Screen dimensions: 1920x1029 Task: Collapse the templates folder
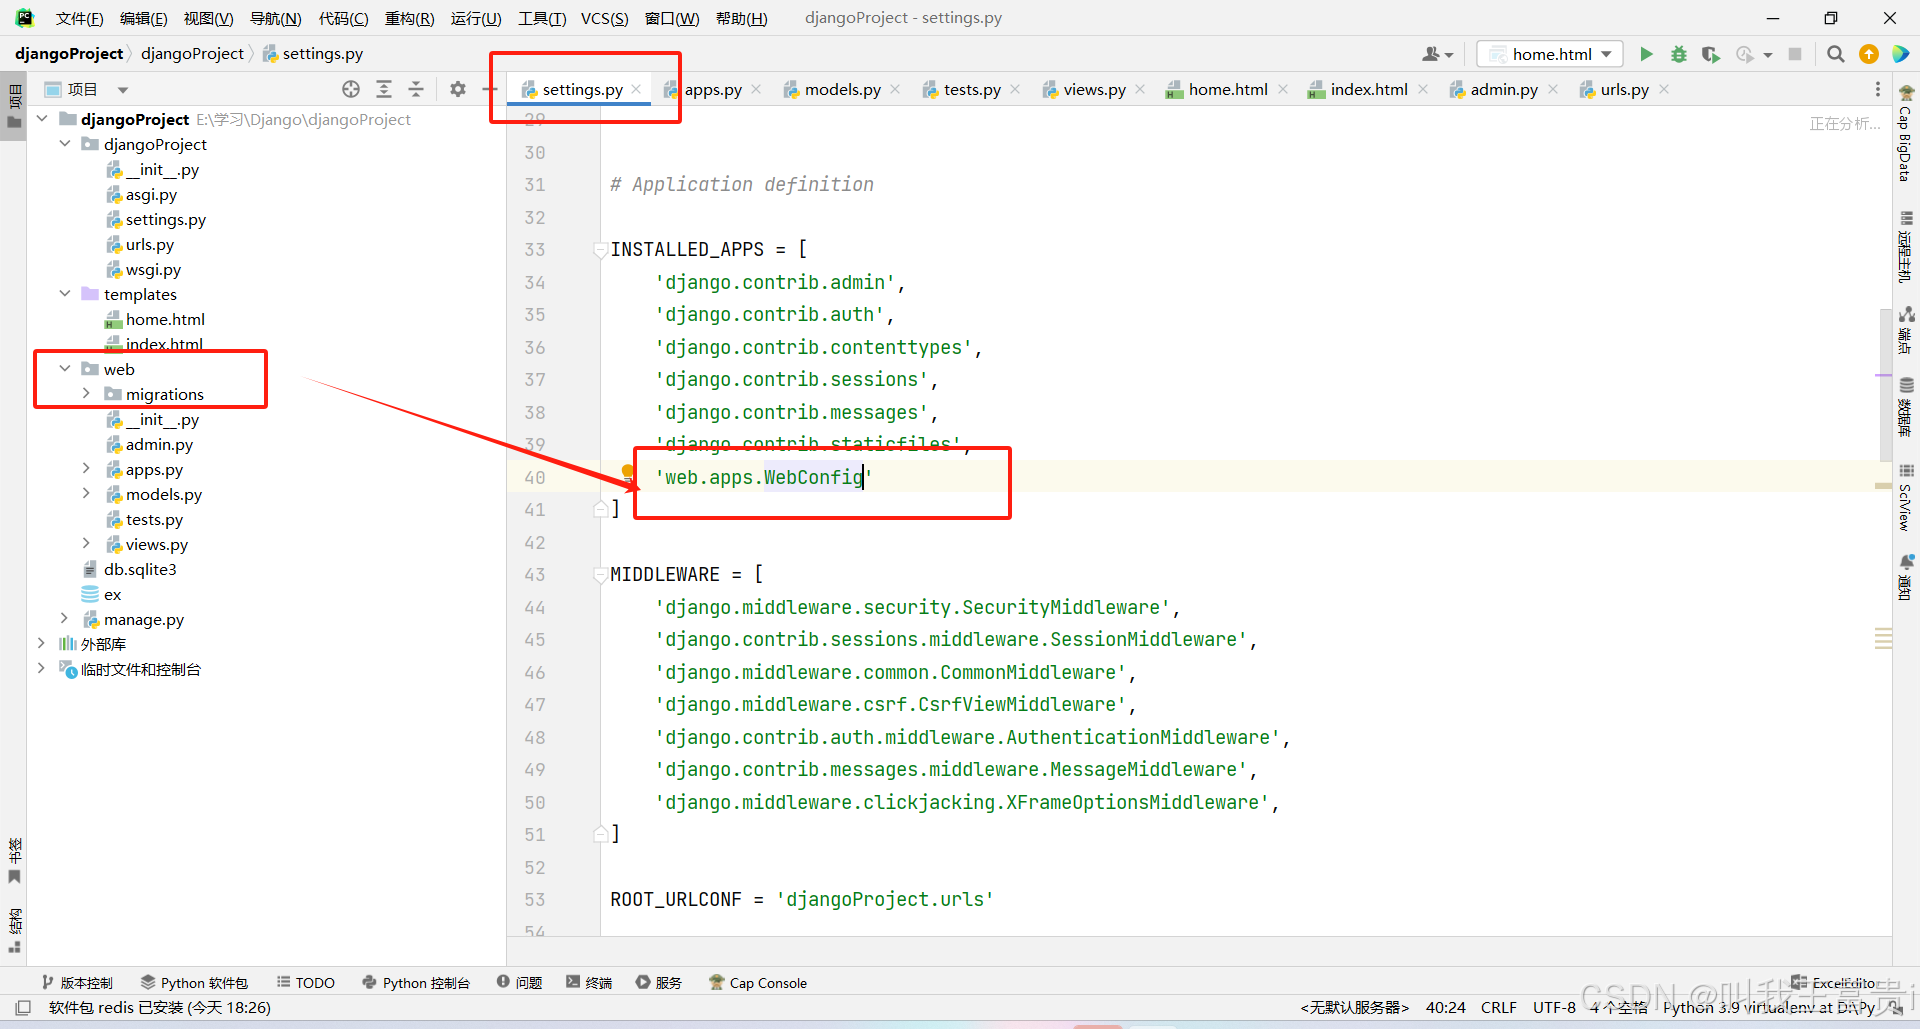(65, 294)
